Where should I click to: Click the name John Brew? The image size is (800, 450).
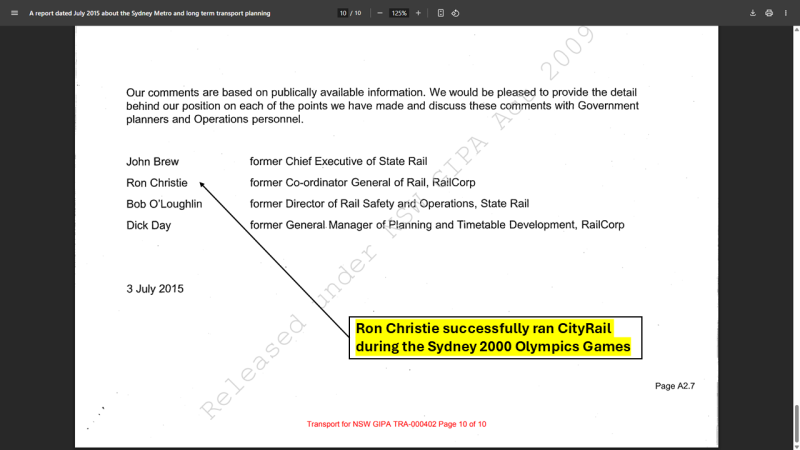[153, 162]
